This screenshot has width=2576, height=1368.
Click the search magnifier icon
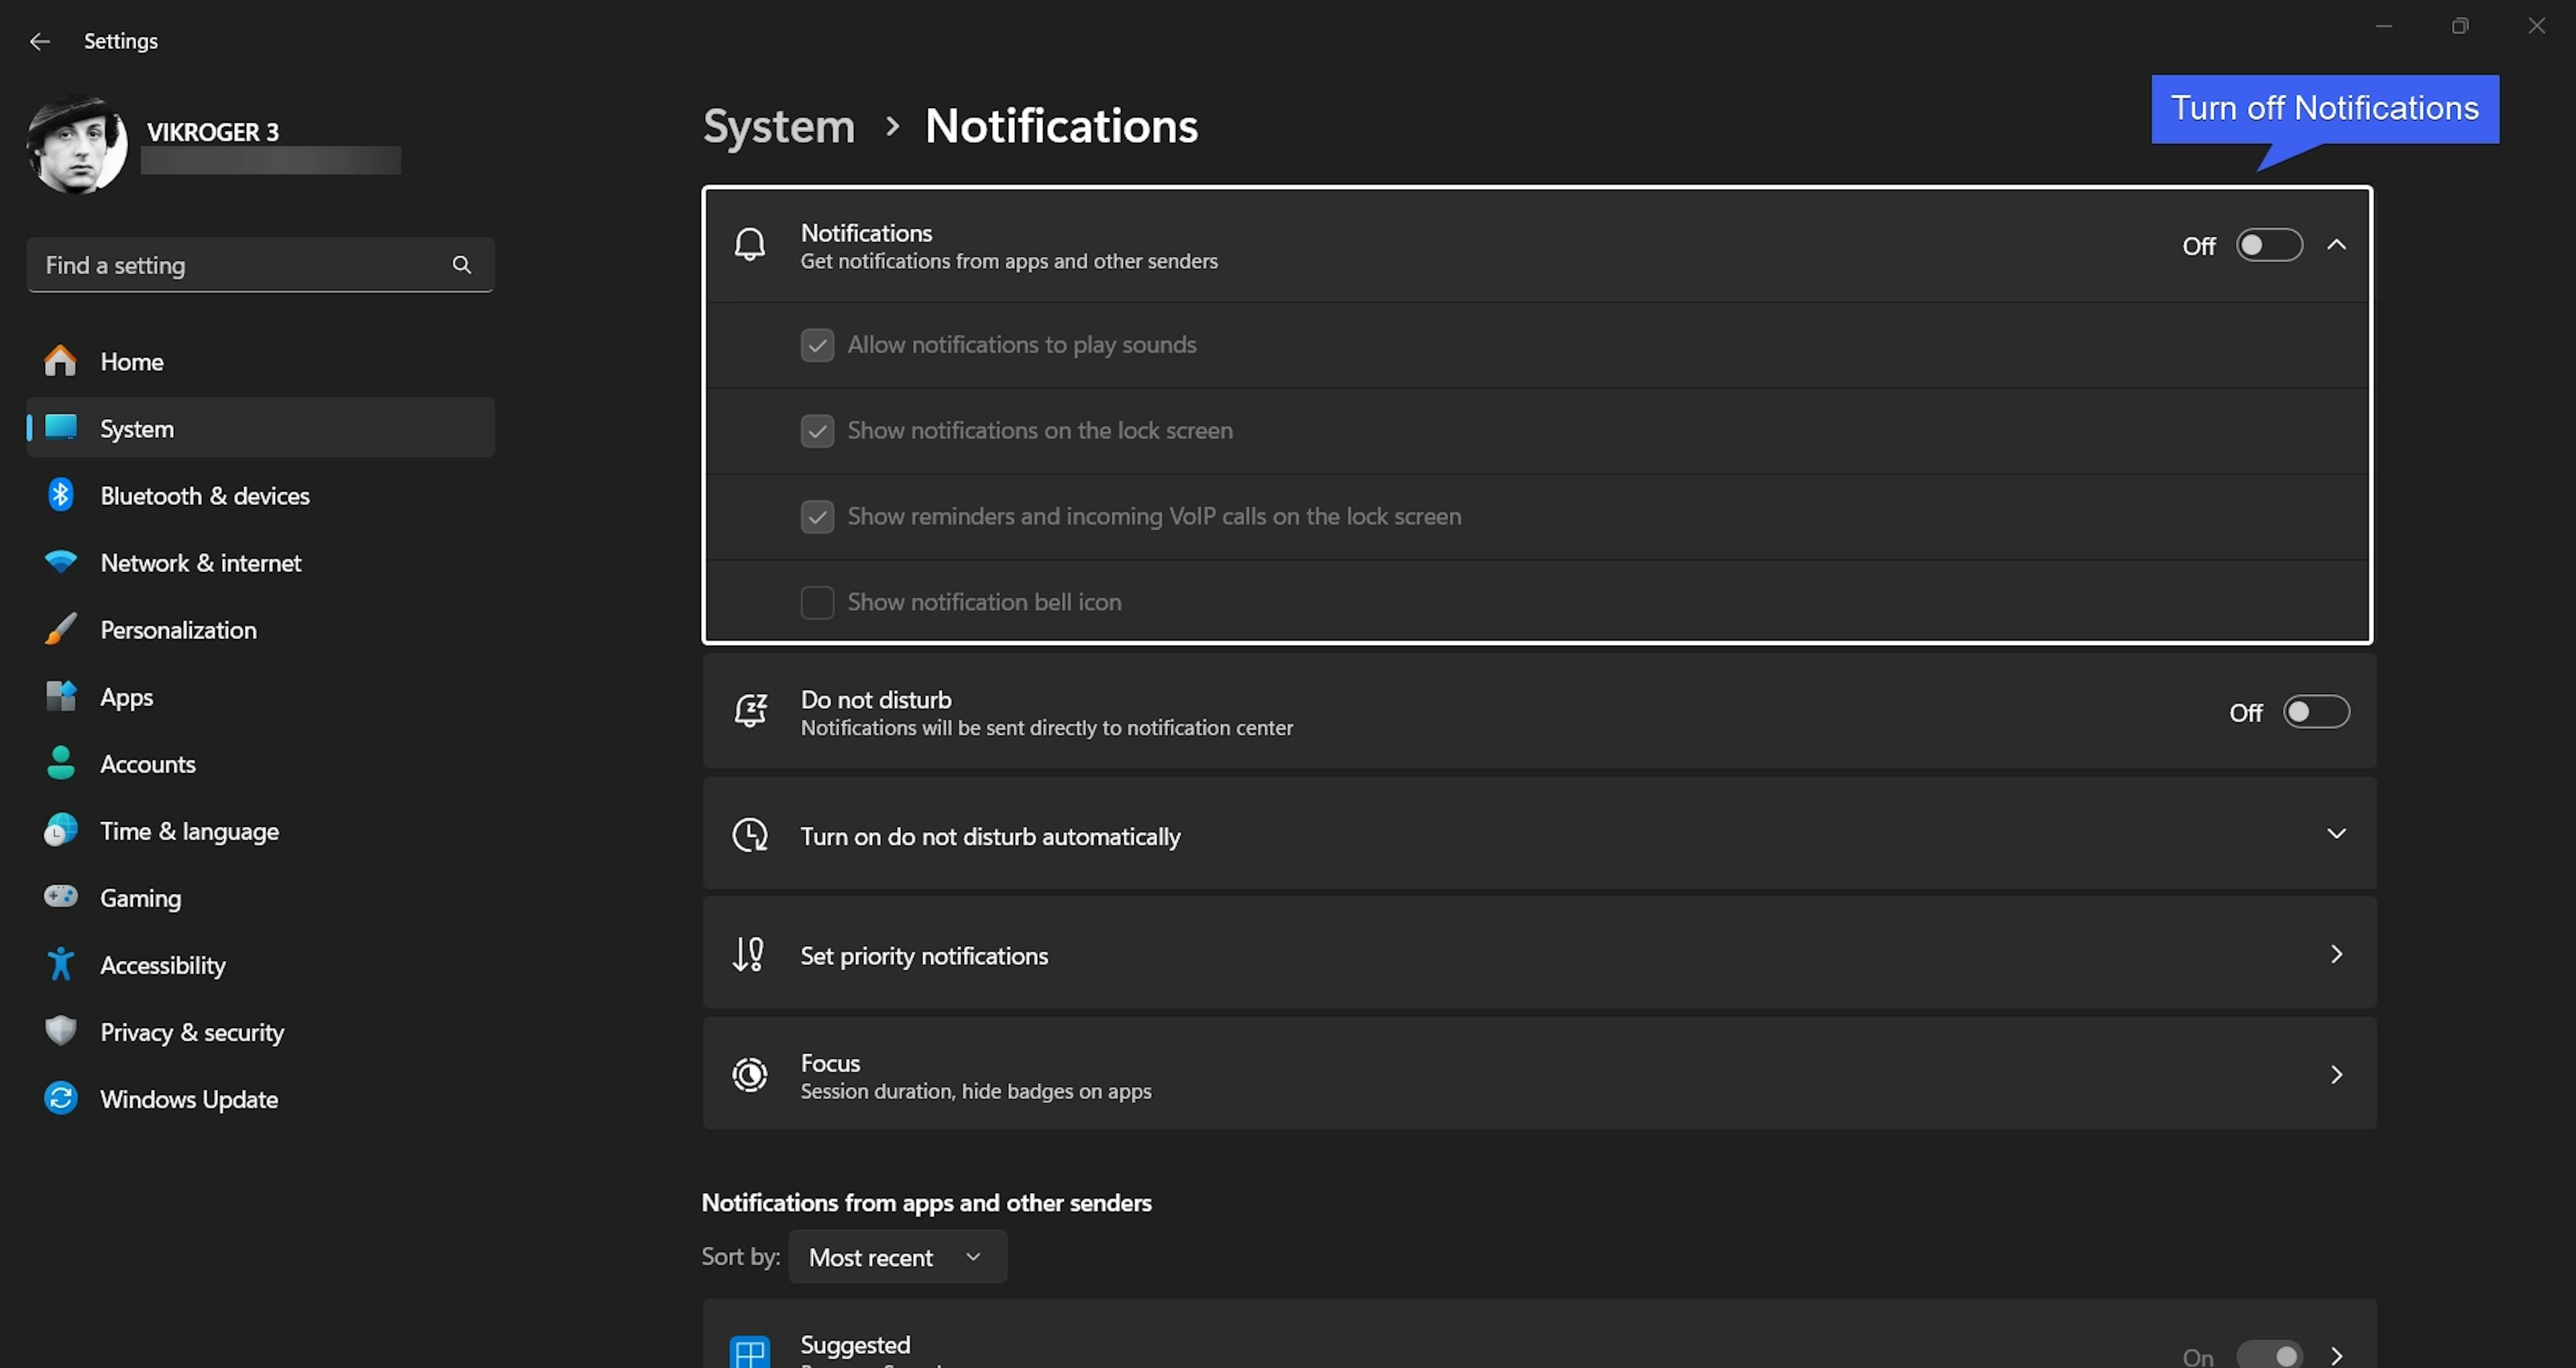(461, 265)
